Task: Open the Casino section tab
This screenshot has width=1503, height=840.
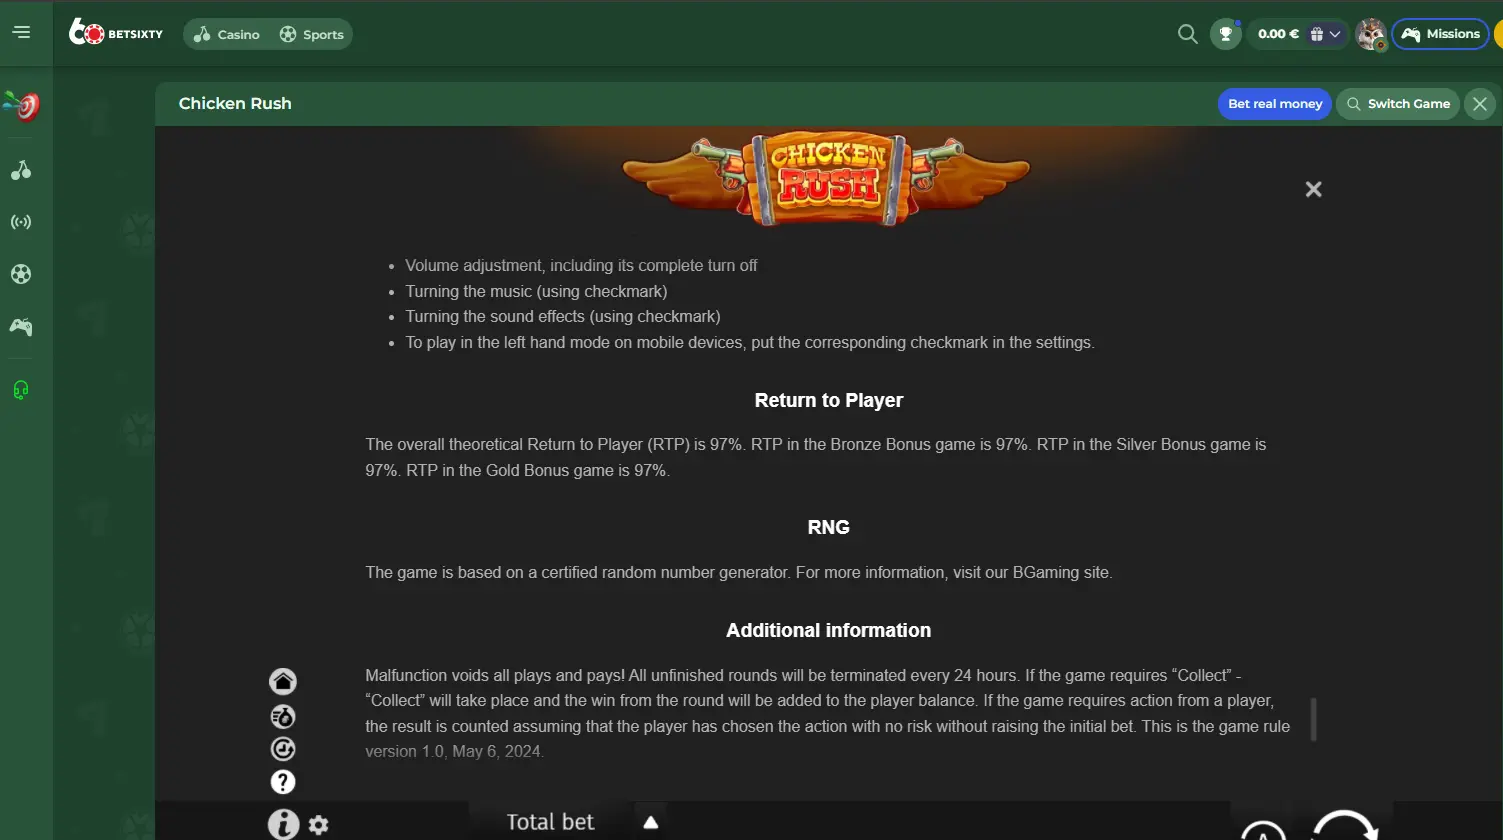Action: [227, 34]
